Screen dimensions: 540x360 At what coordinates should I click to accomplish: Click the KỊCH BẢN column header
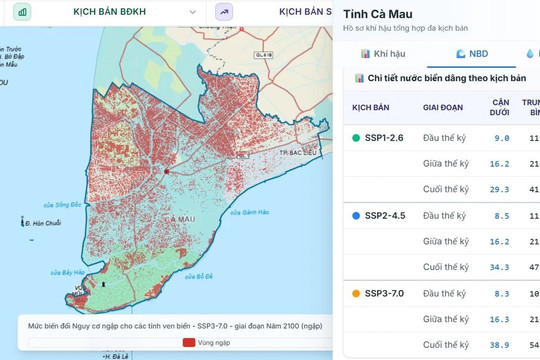click(371, 107)
